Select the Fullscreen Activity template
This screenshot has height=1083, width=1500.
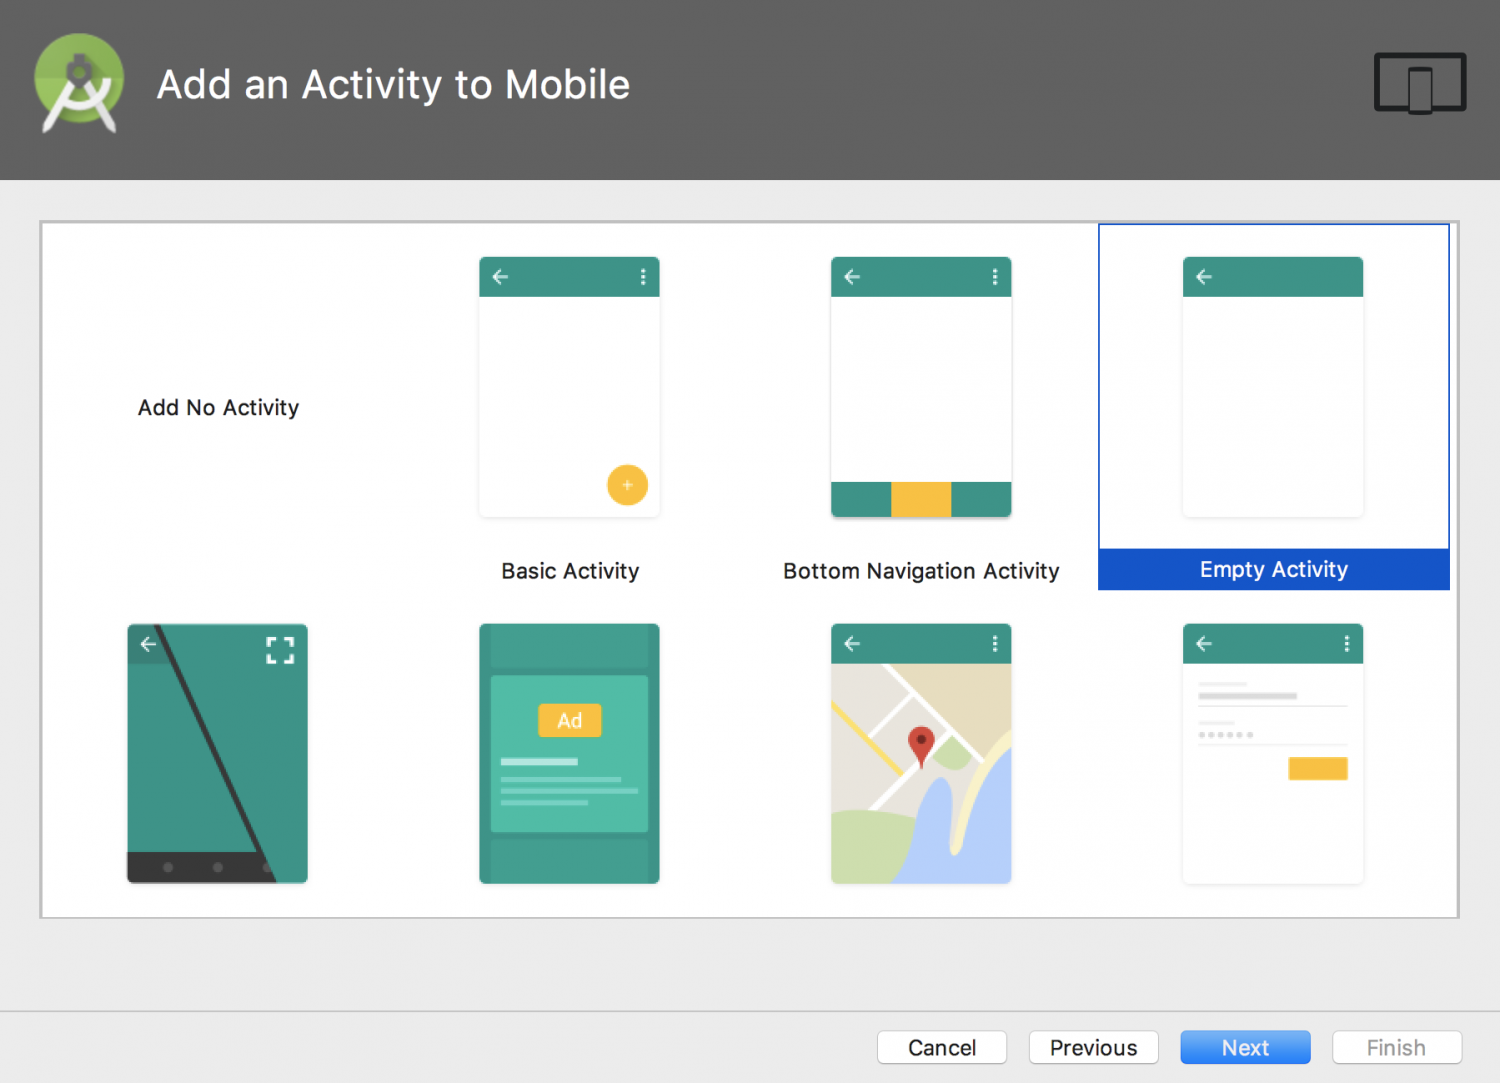click(217, 755)
